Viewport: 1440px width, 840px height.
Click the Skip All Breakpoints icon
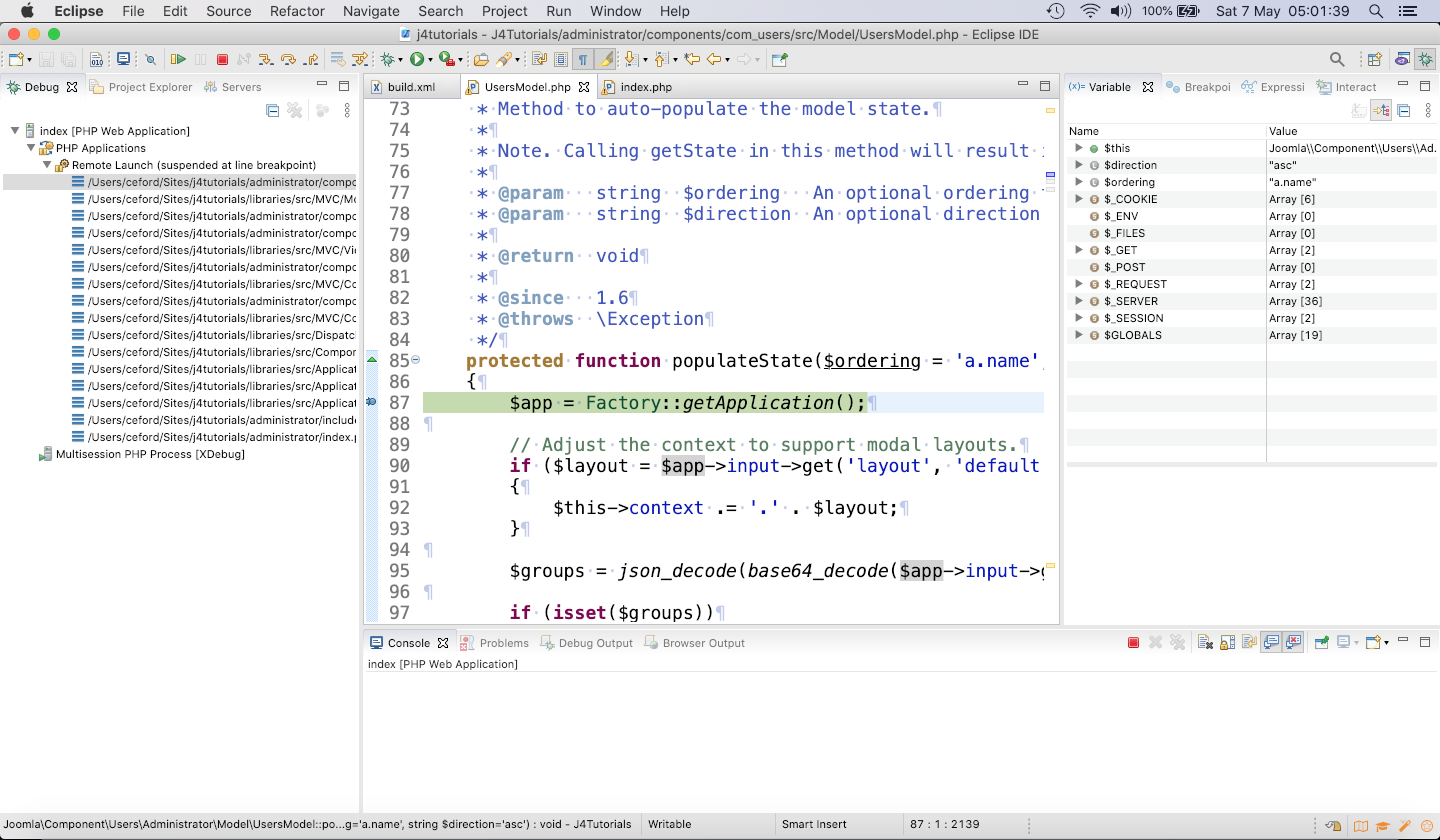click(x=150, y=60)
